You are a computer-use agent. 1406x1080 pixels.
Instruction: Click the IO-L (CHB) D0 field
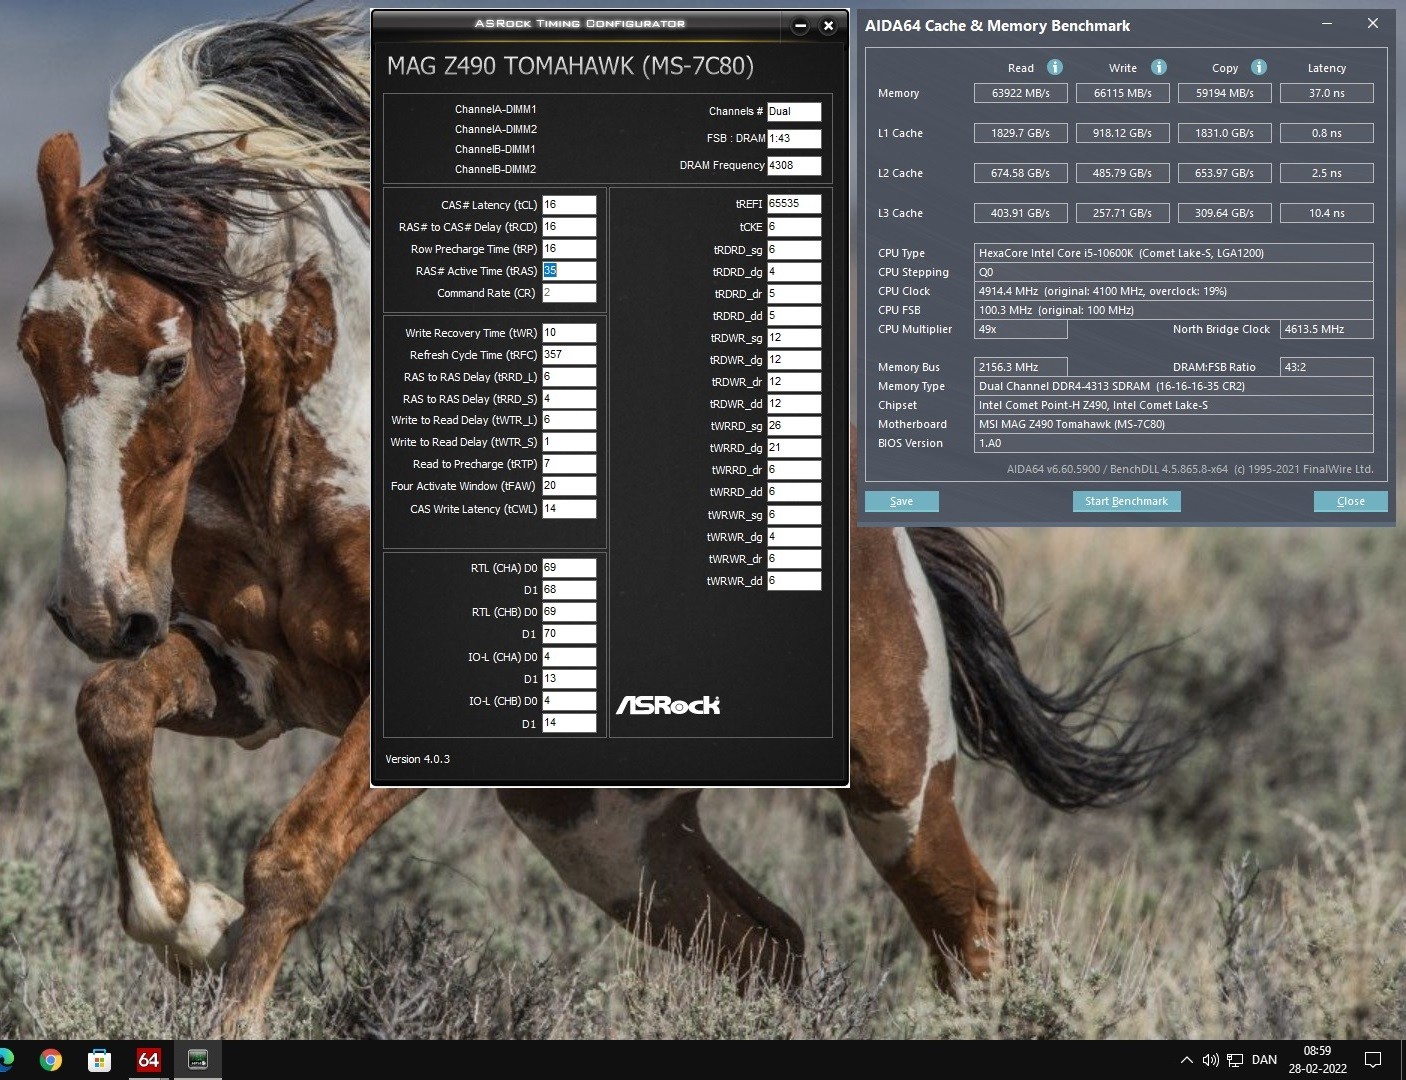(569, 701)
